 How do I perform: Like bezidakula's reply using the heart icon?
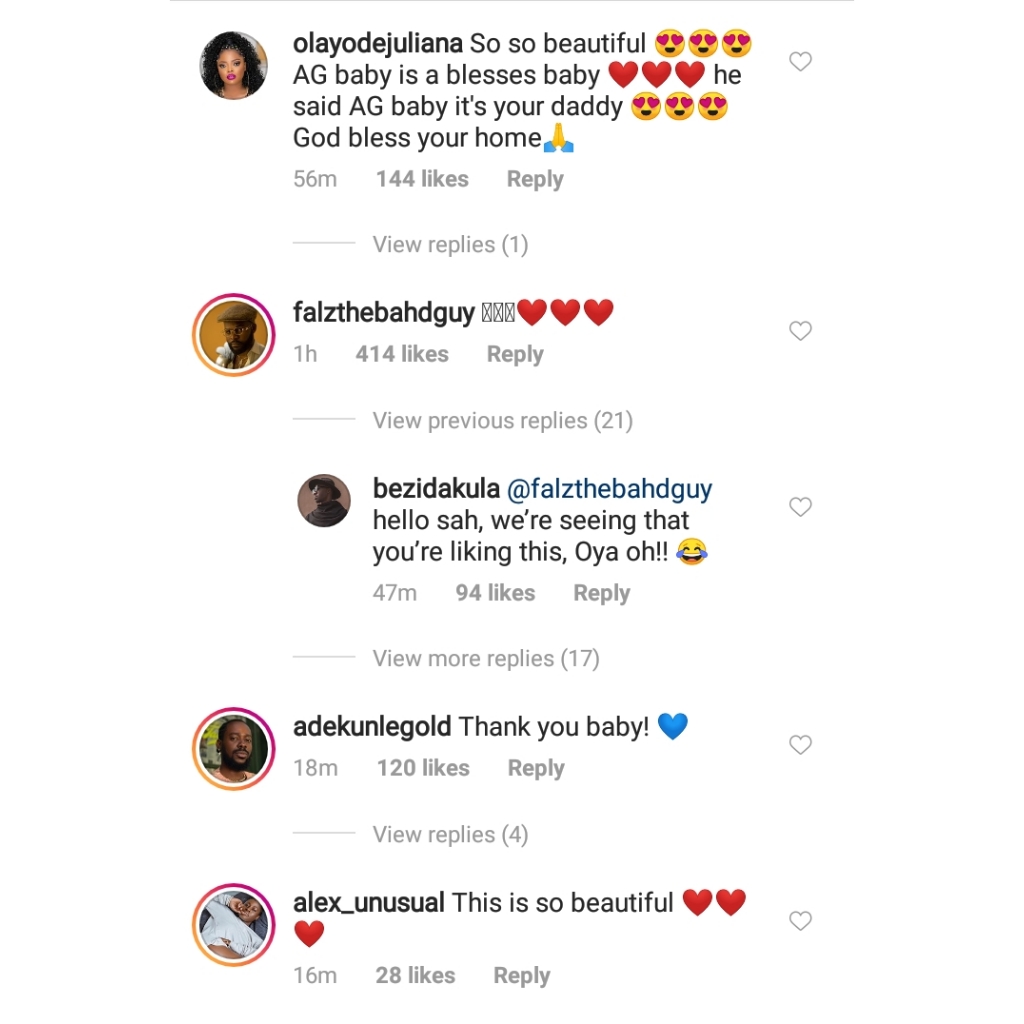(x=800, y=507)
